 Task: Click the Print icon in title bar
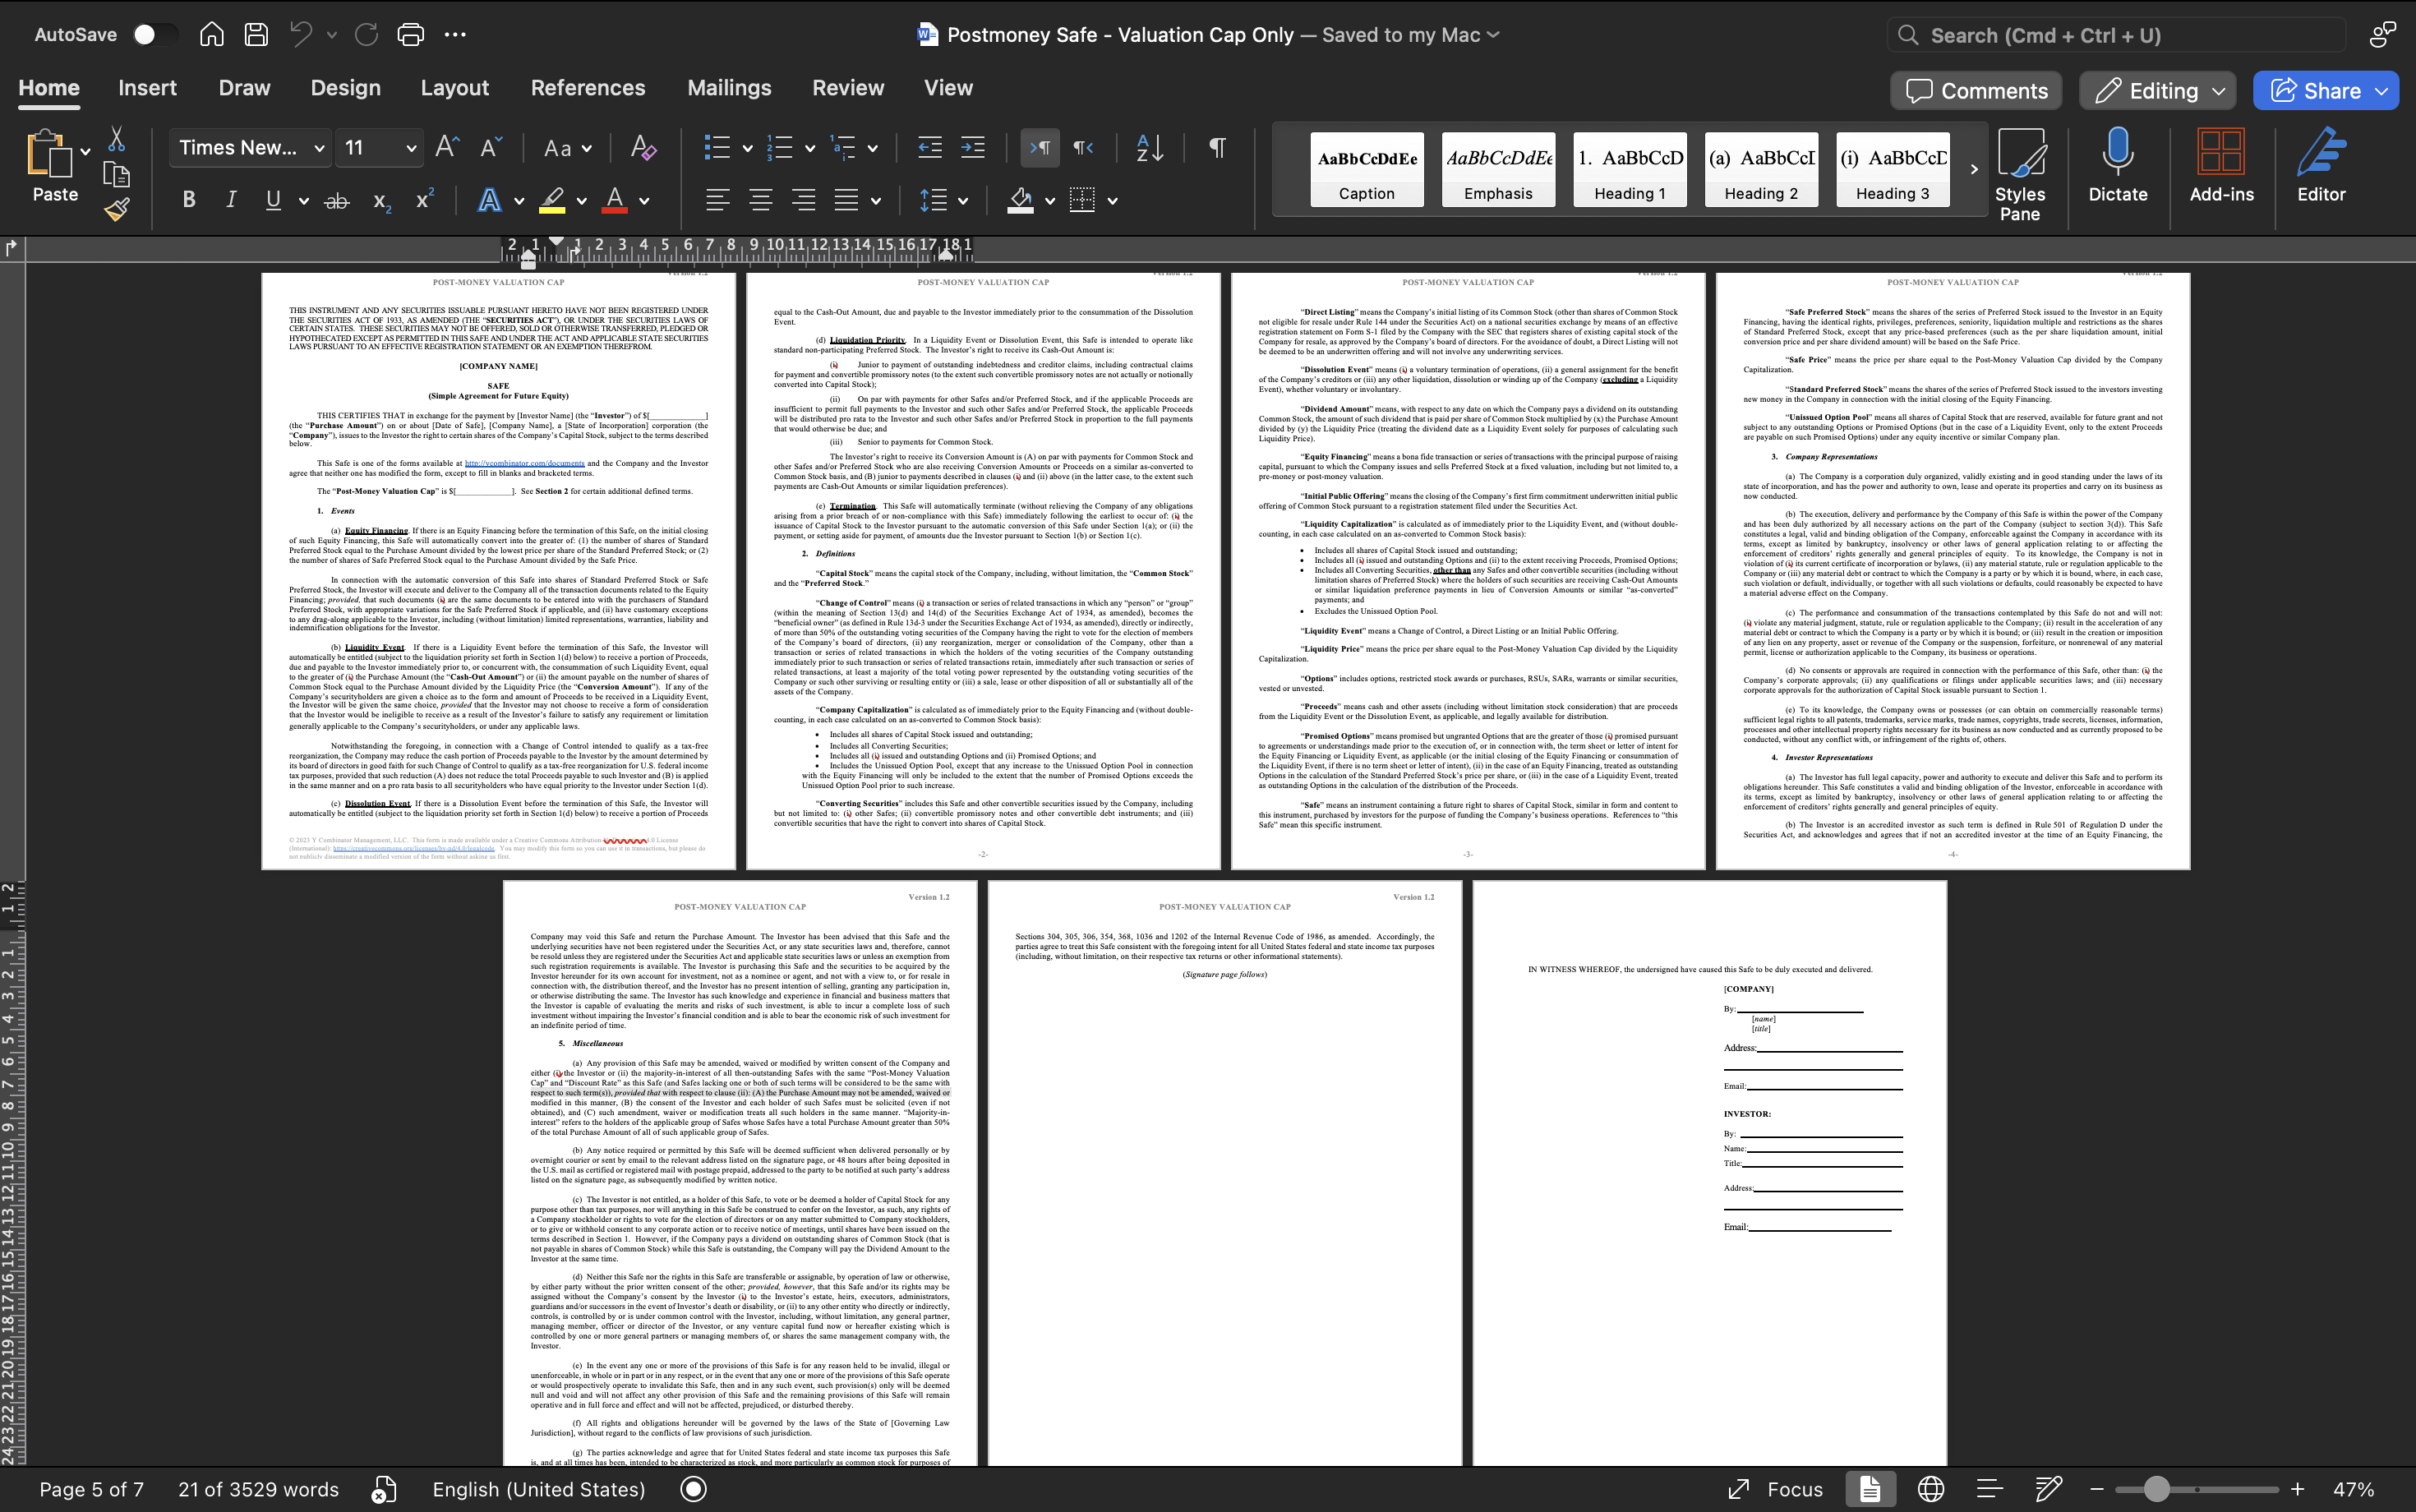click(411, 35)
